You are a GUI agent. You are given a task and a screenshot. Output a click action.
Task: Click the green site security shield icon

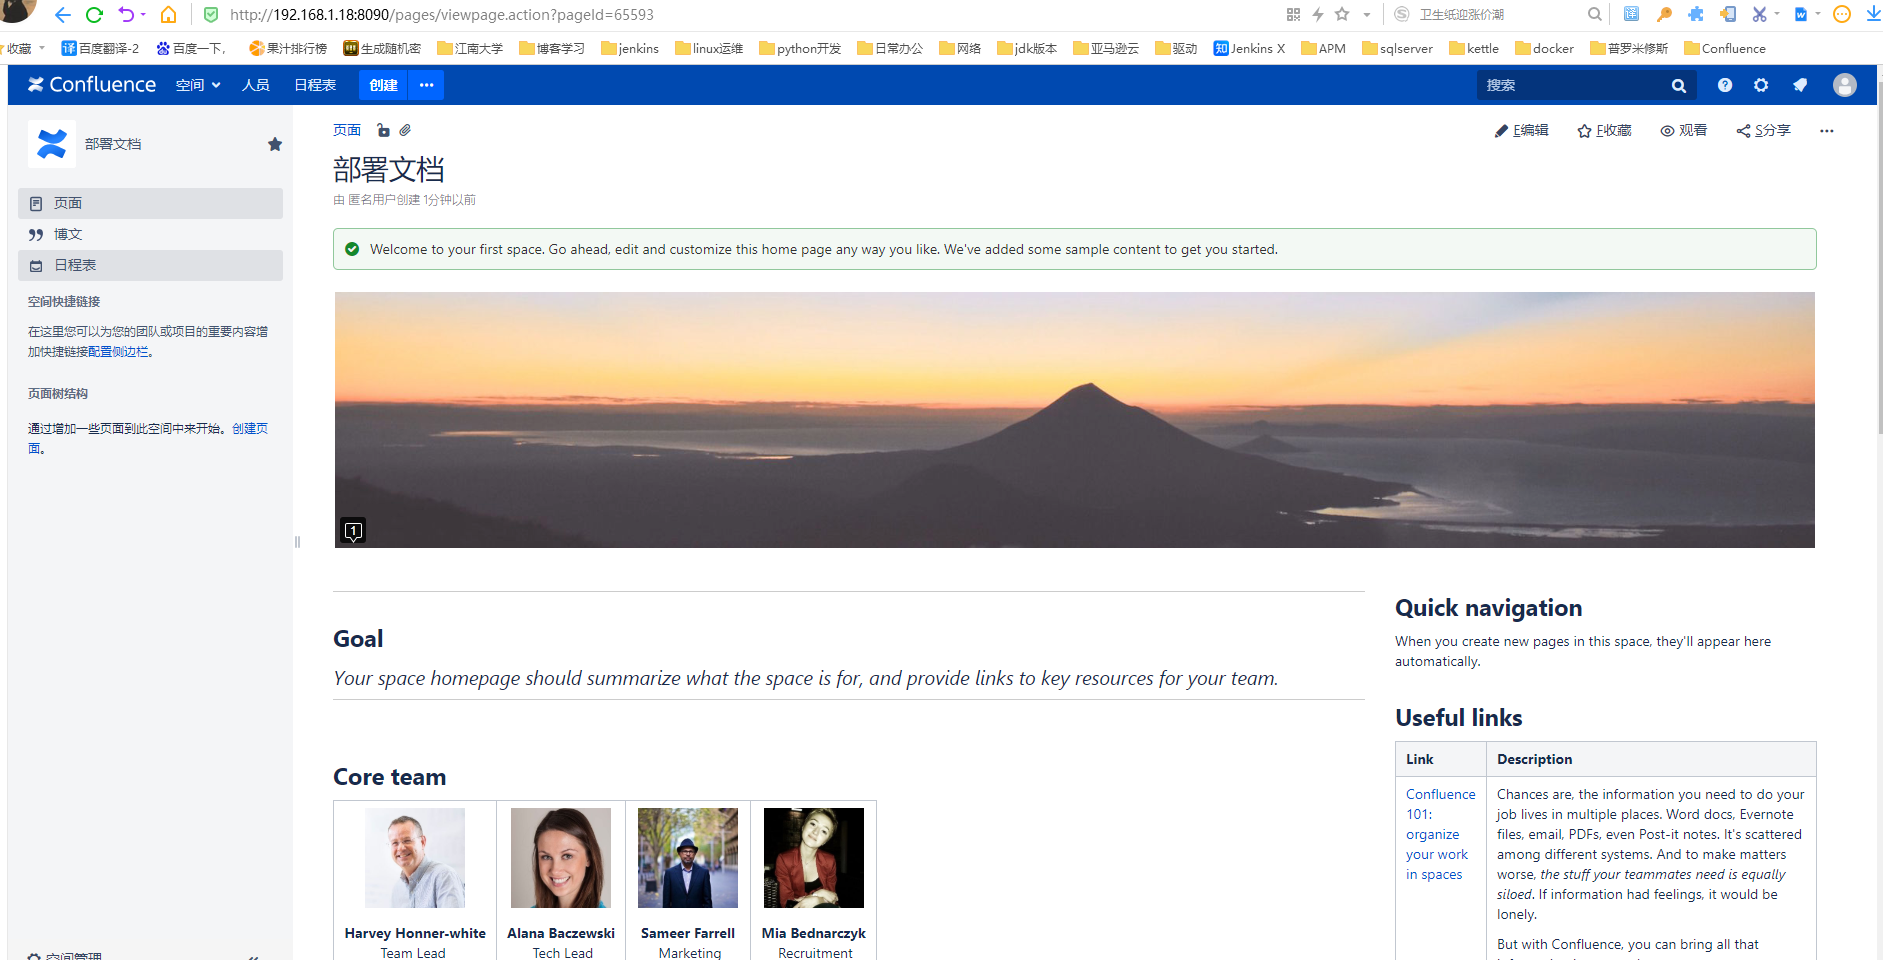pos(211,15)
